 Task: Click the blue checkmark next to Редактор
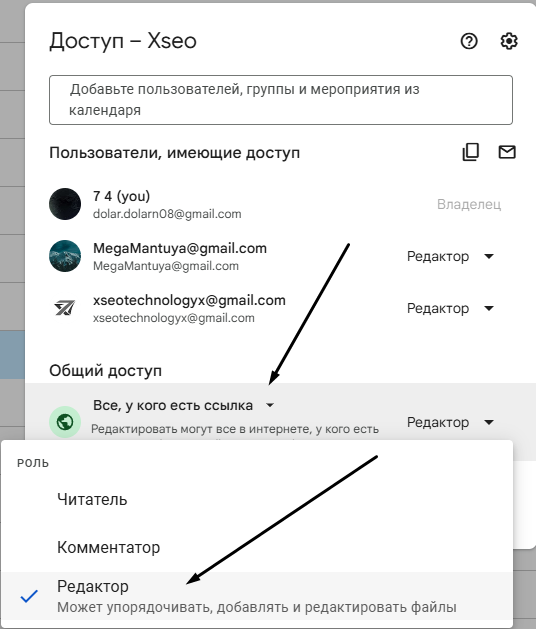(29, 596)
